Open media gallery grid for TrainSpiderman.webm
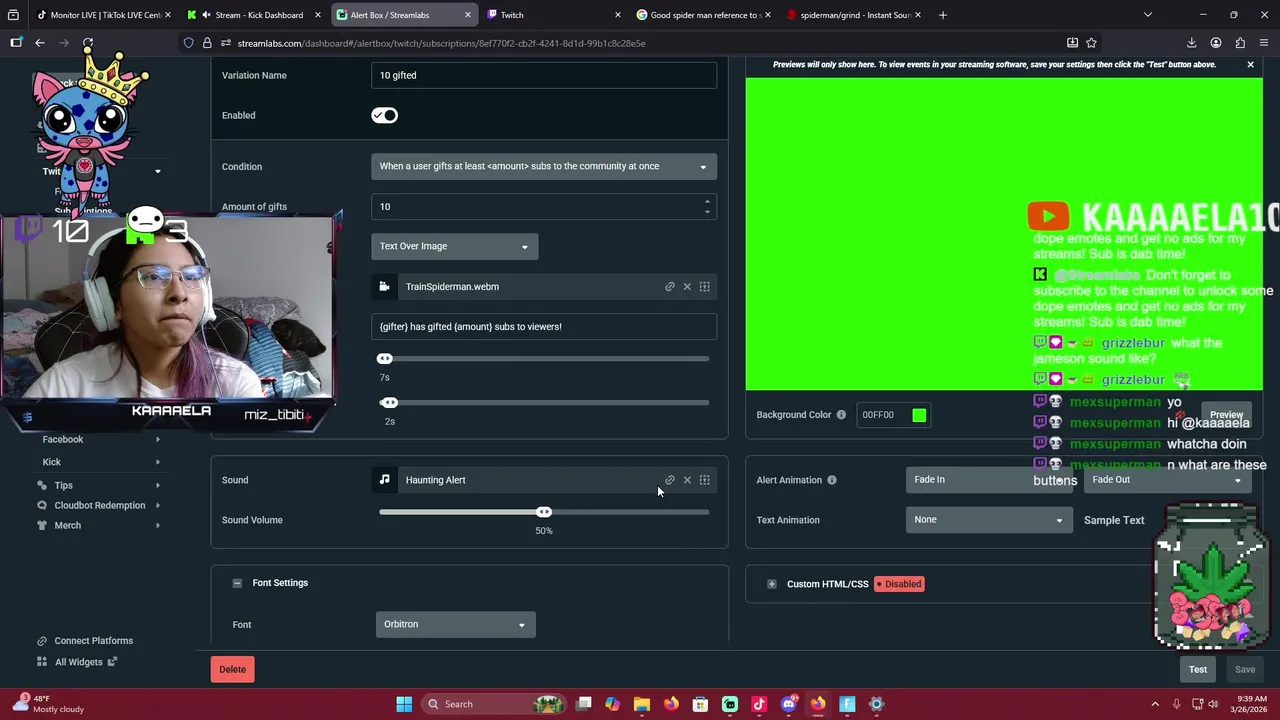This screenshot has height=720, width=1280. [x=705, y=287]
